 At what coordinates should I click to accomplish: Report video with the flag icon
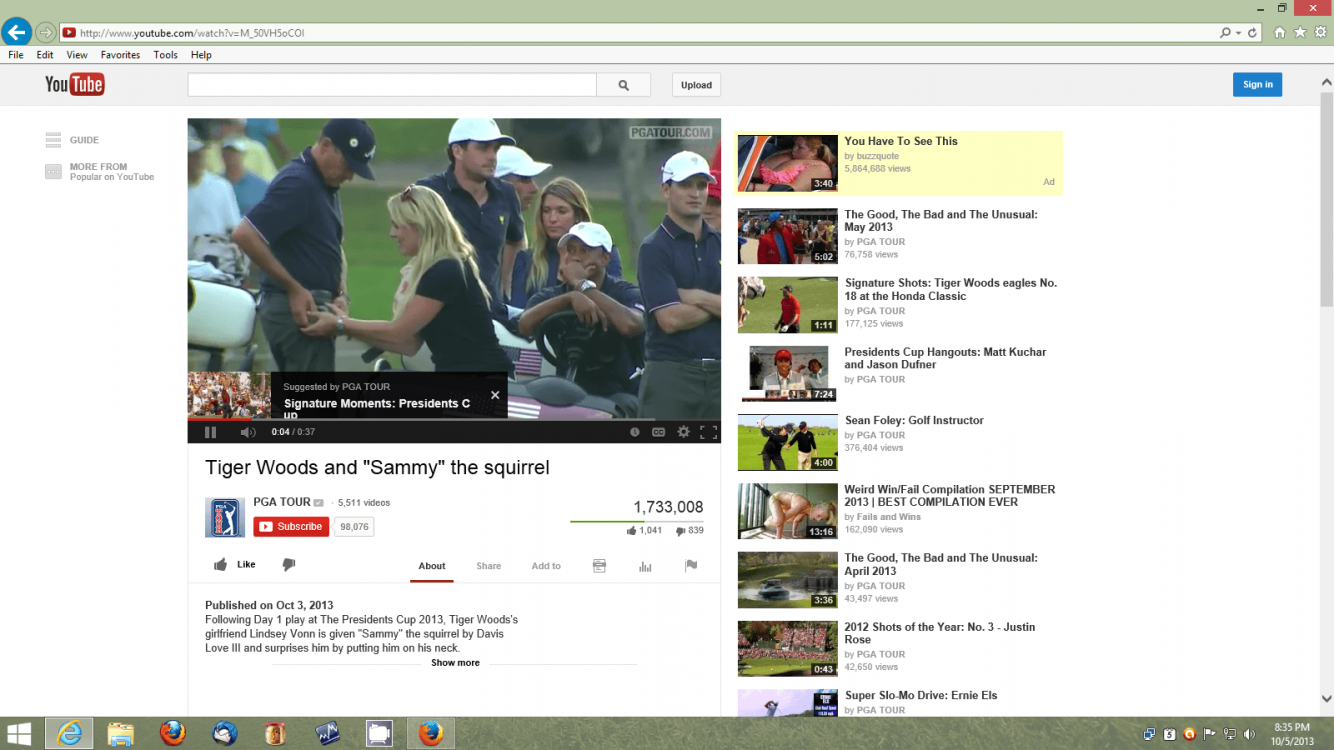point(690,566)
